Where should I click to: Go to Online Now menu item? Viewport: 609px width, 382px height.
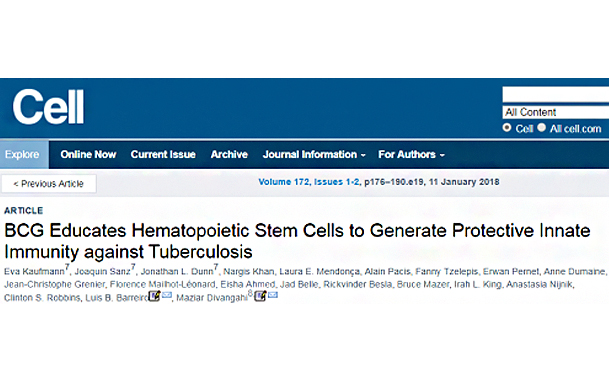(88, 155)
